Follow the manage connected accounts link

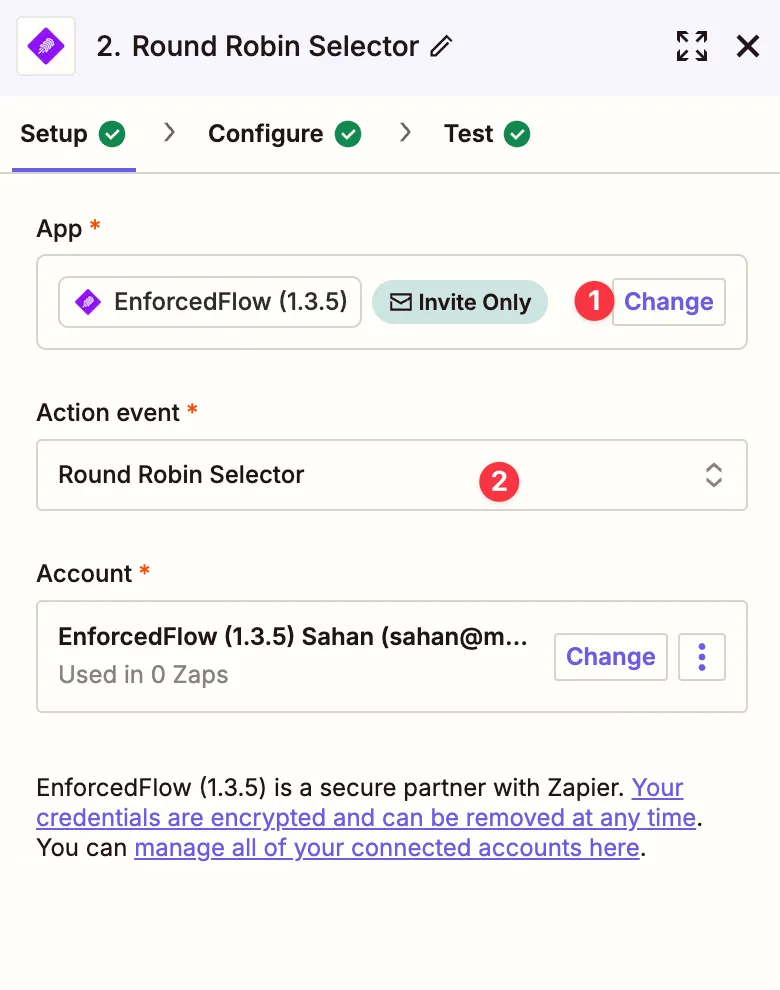(x=386, y=848)
